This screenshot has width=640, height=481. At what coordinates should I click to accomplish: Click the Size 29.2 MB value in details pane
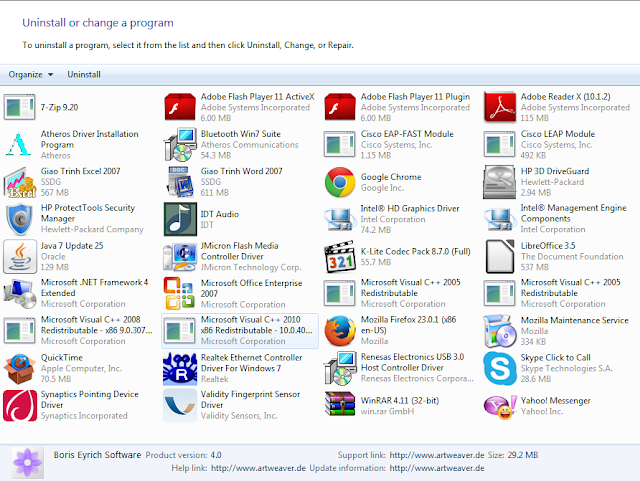point(522,455)
